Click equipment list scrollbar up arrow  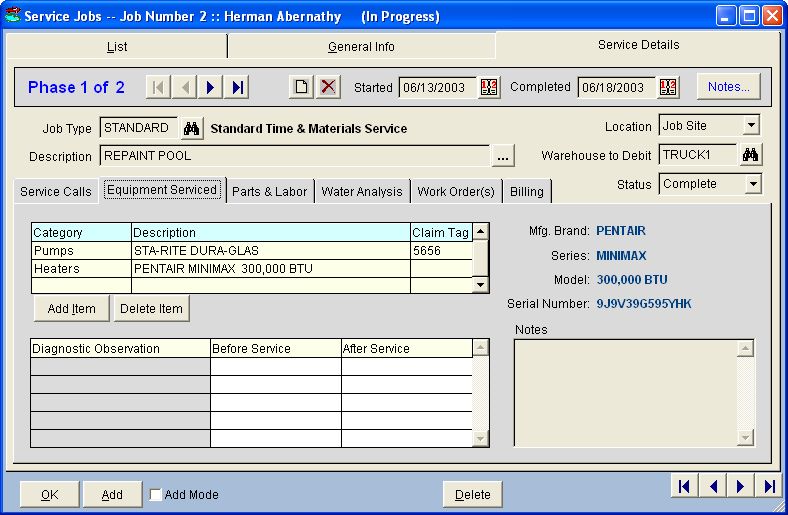pyautogui.click(x=480, y=232)
